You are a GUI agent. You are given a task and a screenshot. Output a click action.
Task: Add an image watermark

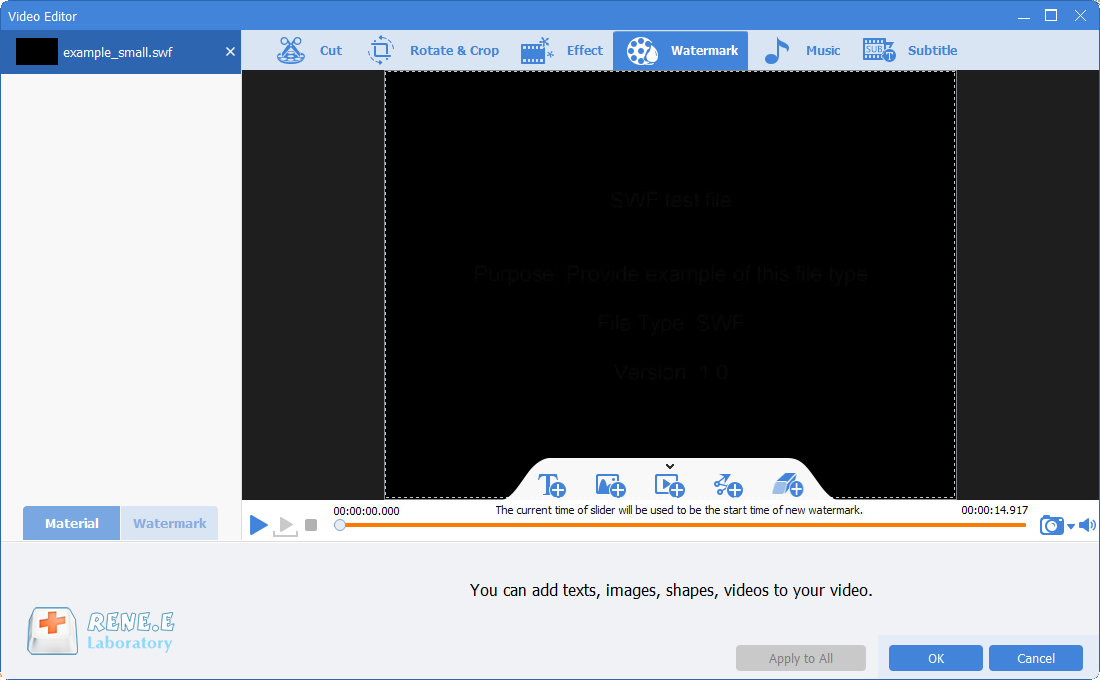point(610,486)
